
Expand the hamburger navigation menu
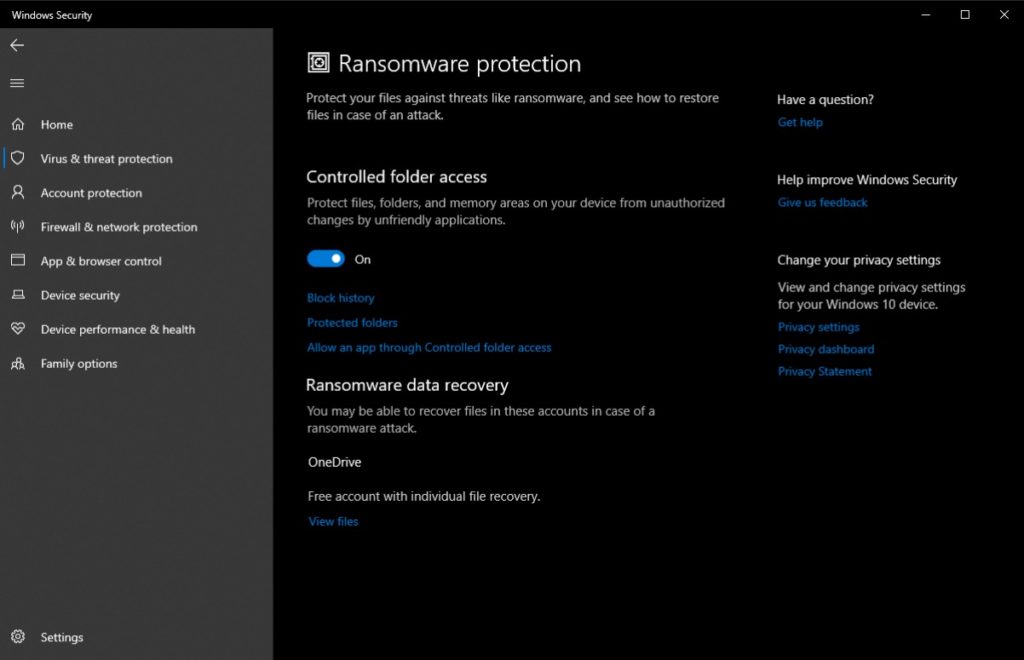[16, 83]
